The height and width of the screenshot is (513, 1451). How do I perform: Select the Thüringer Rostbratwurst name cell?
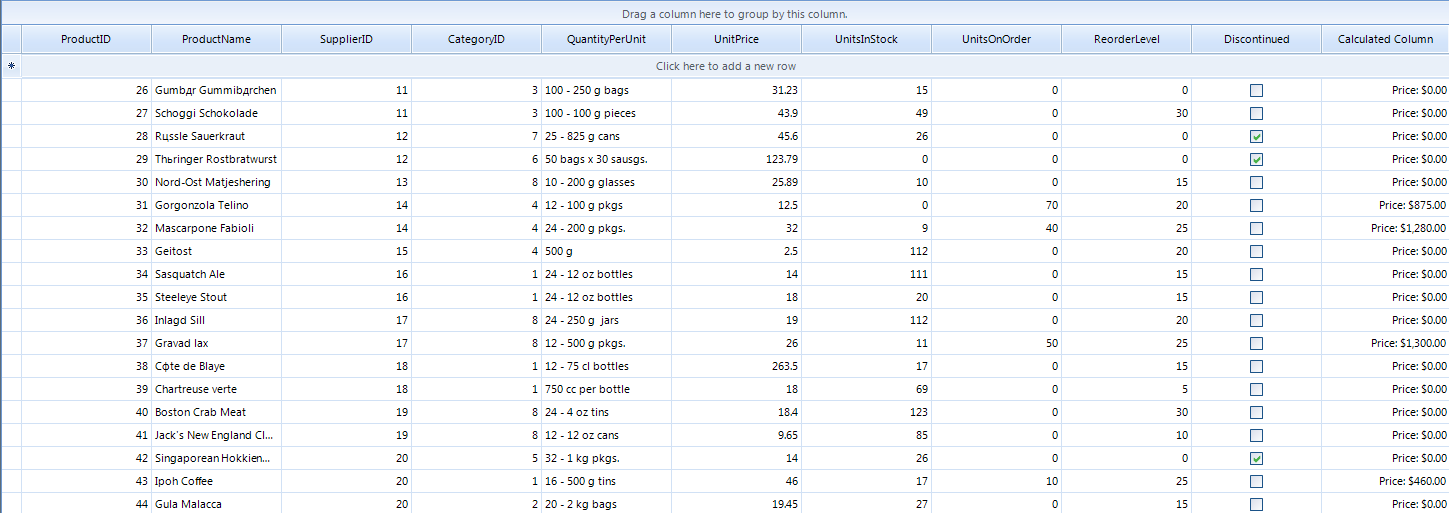(216, 159)
